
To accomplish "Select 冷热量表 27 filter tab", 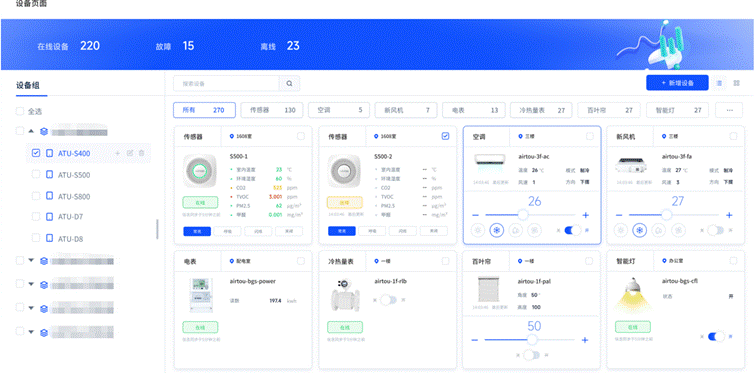I will click(541, 110).
